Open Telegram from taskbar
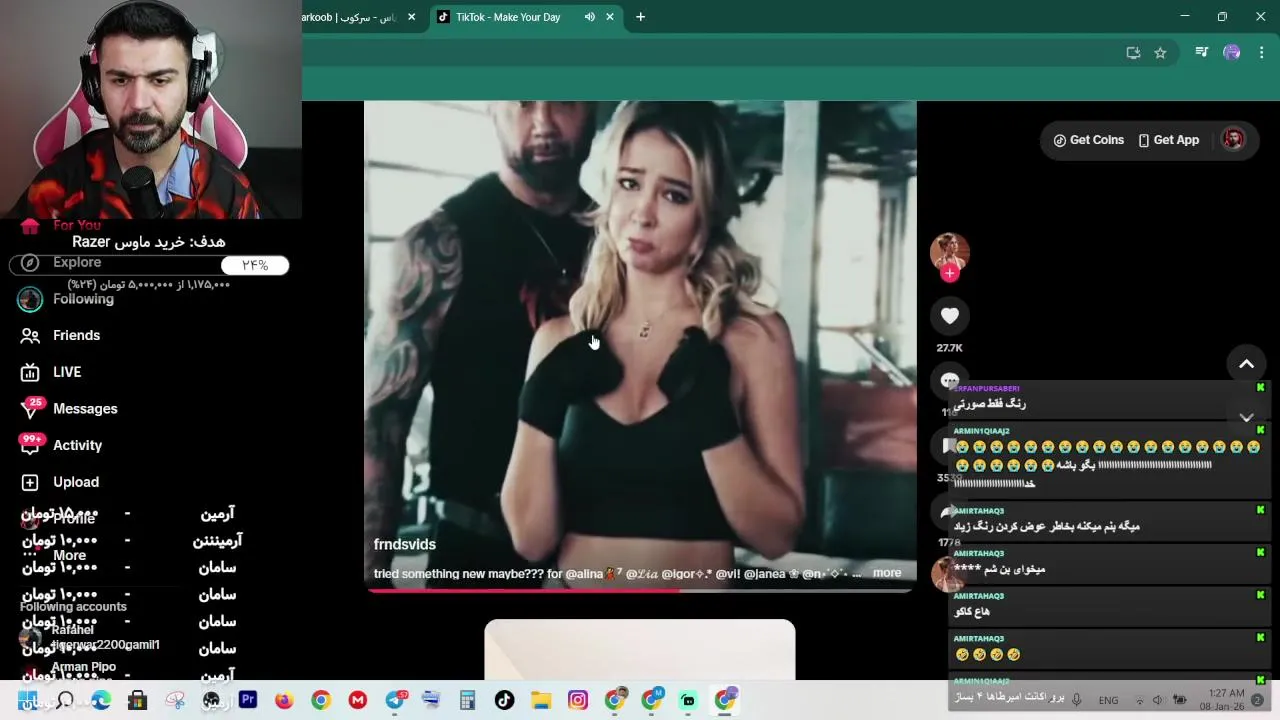This screenshot has height=720, width=1280. tap(395, 700)
